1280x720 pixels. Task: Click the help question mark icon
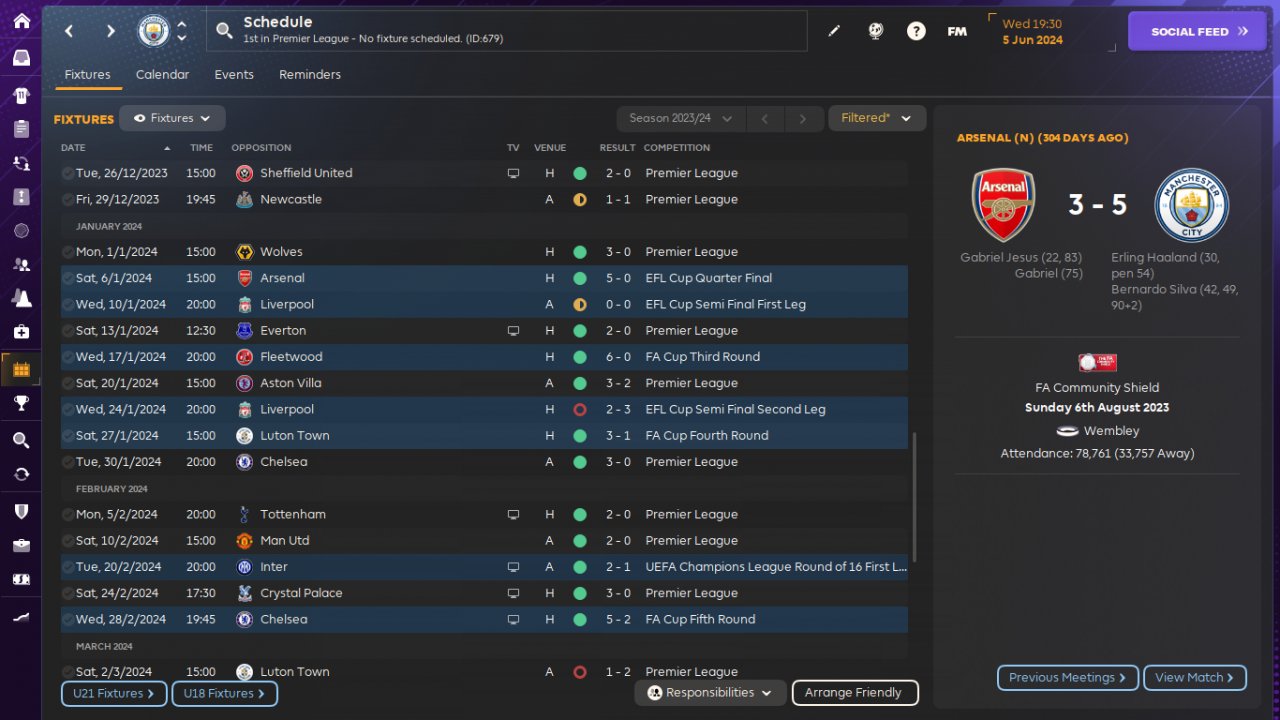916,31
